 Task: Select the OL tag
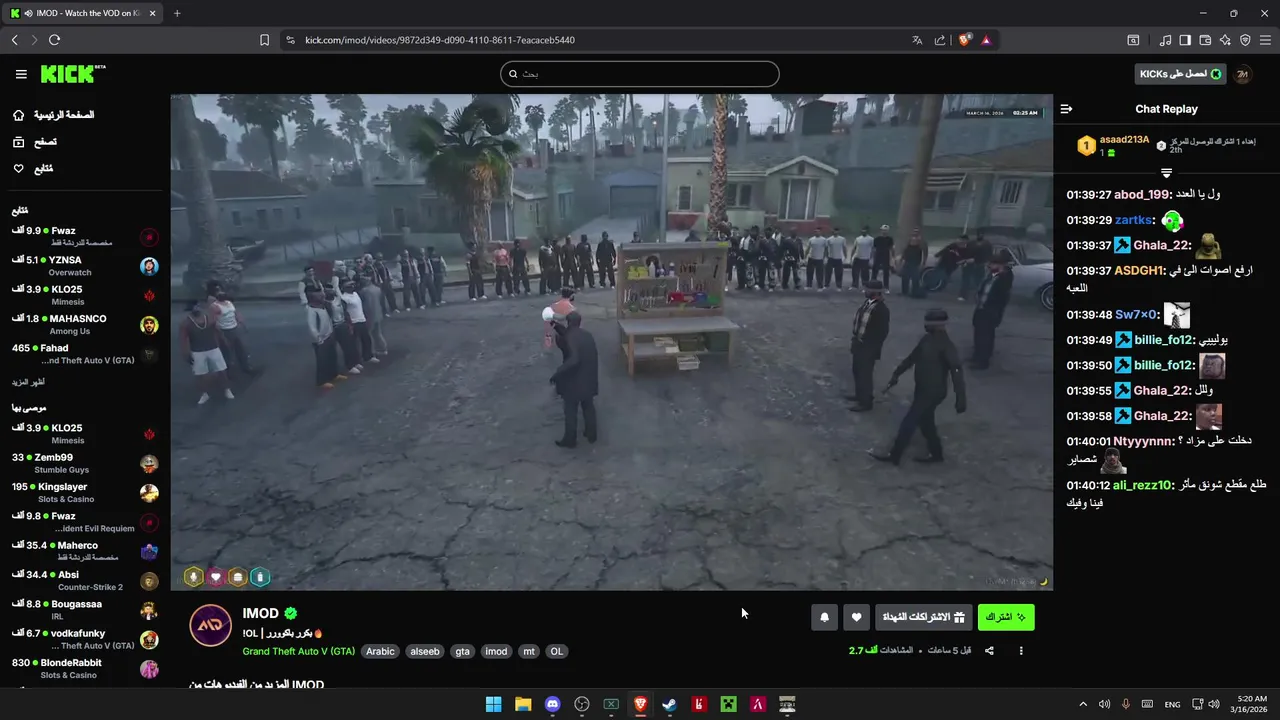(557, 651)
